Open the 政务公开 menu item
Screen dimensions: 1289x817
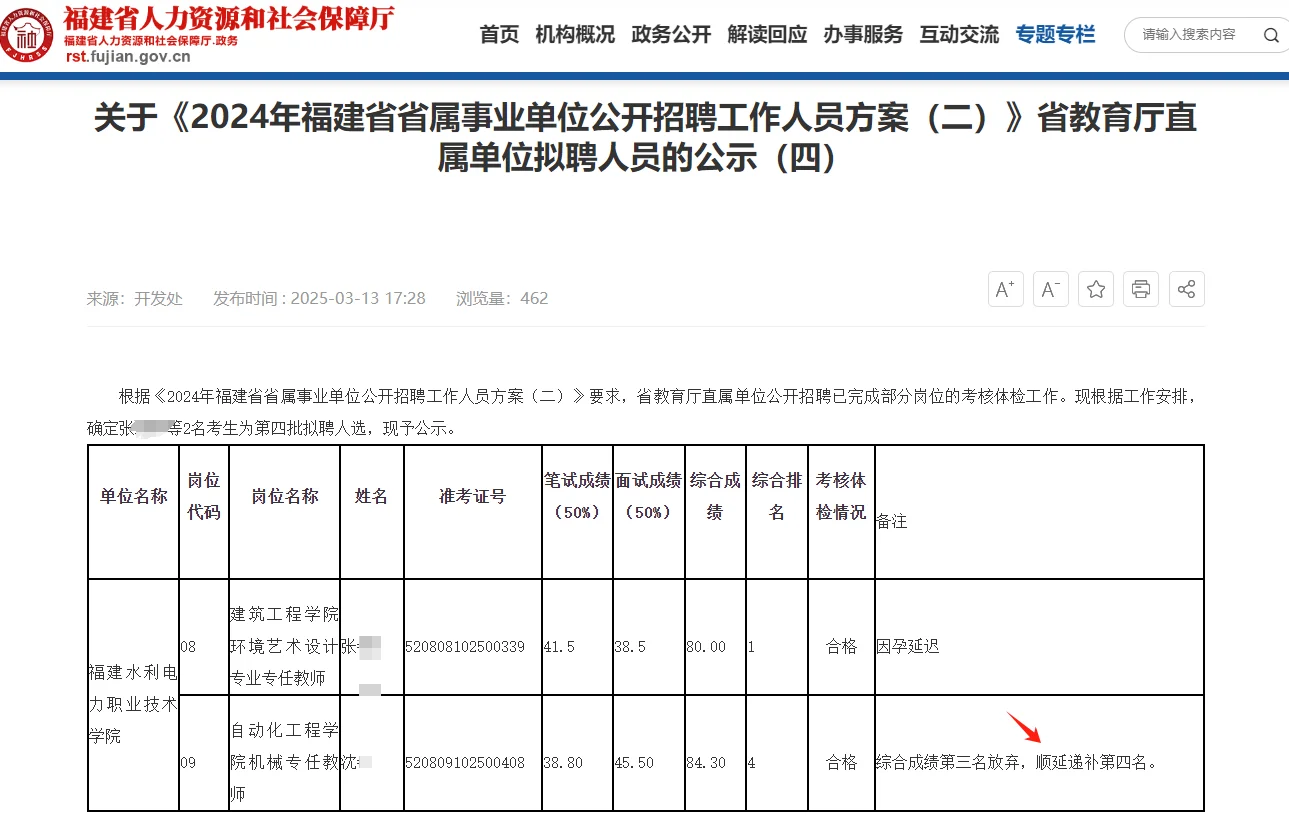(670, 33)
